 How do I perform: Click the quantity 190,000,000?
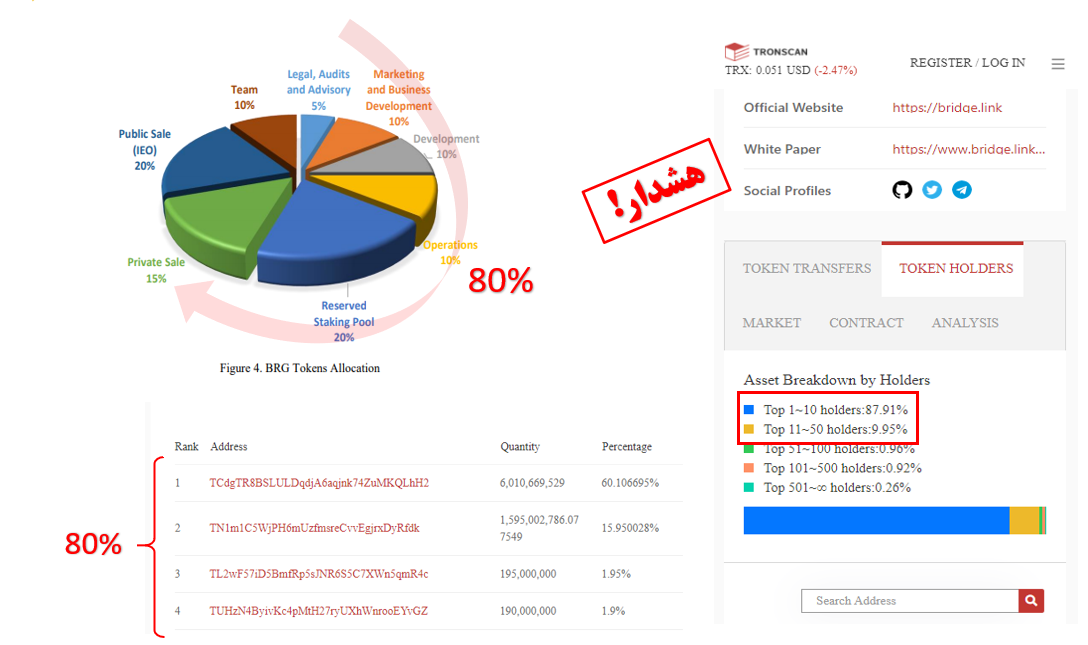[528, 611]
